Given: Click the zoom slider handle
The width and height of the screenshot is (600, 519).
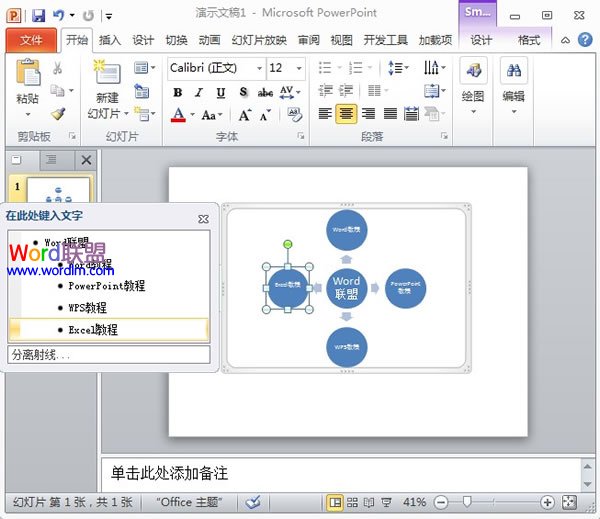Looking at the screenshot, I should click(x=466, y=502).
